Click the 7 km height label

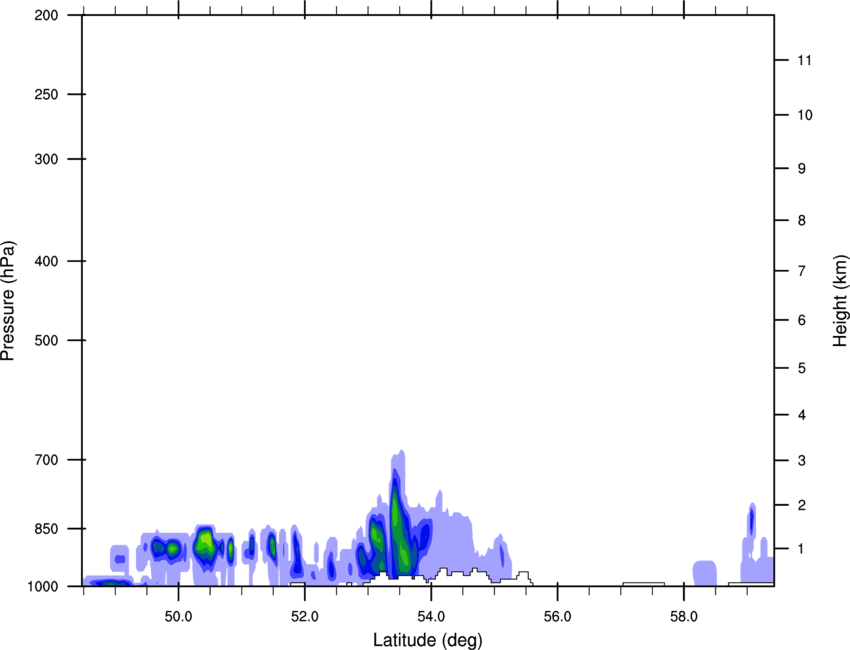click(802, 271)
